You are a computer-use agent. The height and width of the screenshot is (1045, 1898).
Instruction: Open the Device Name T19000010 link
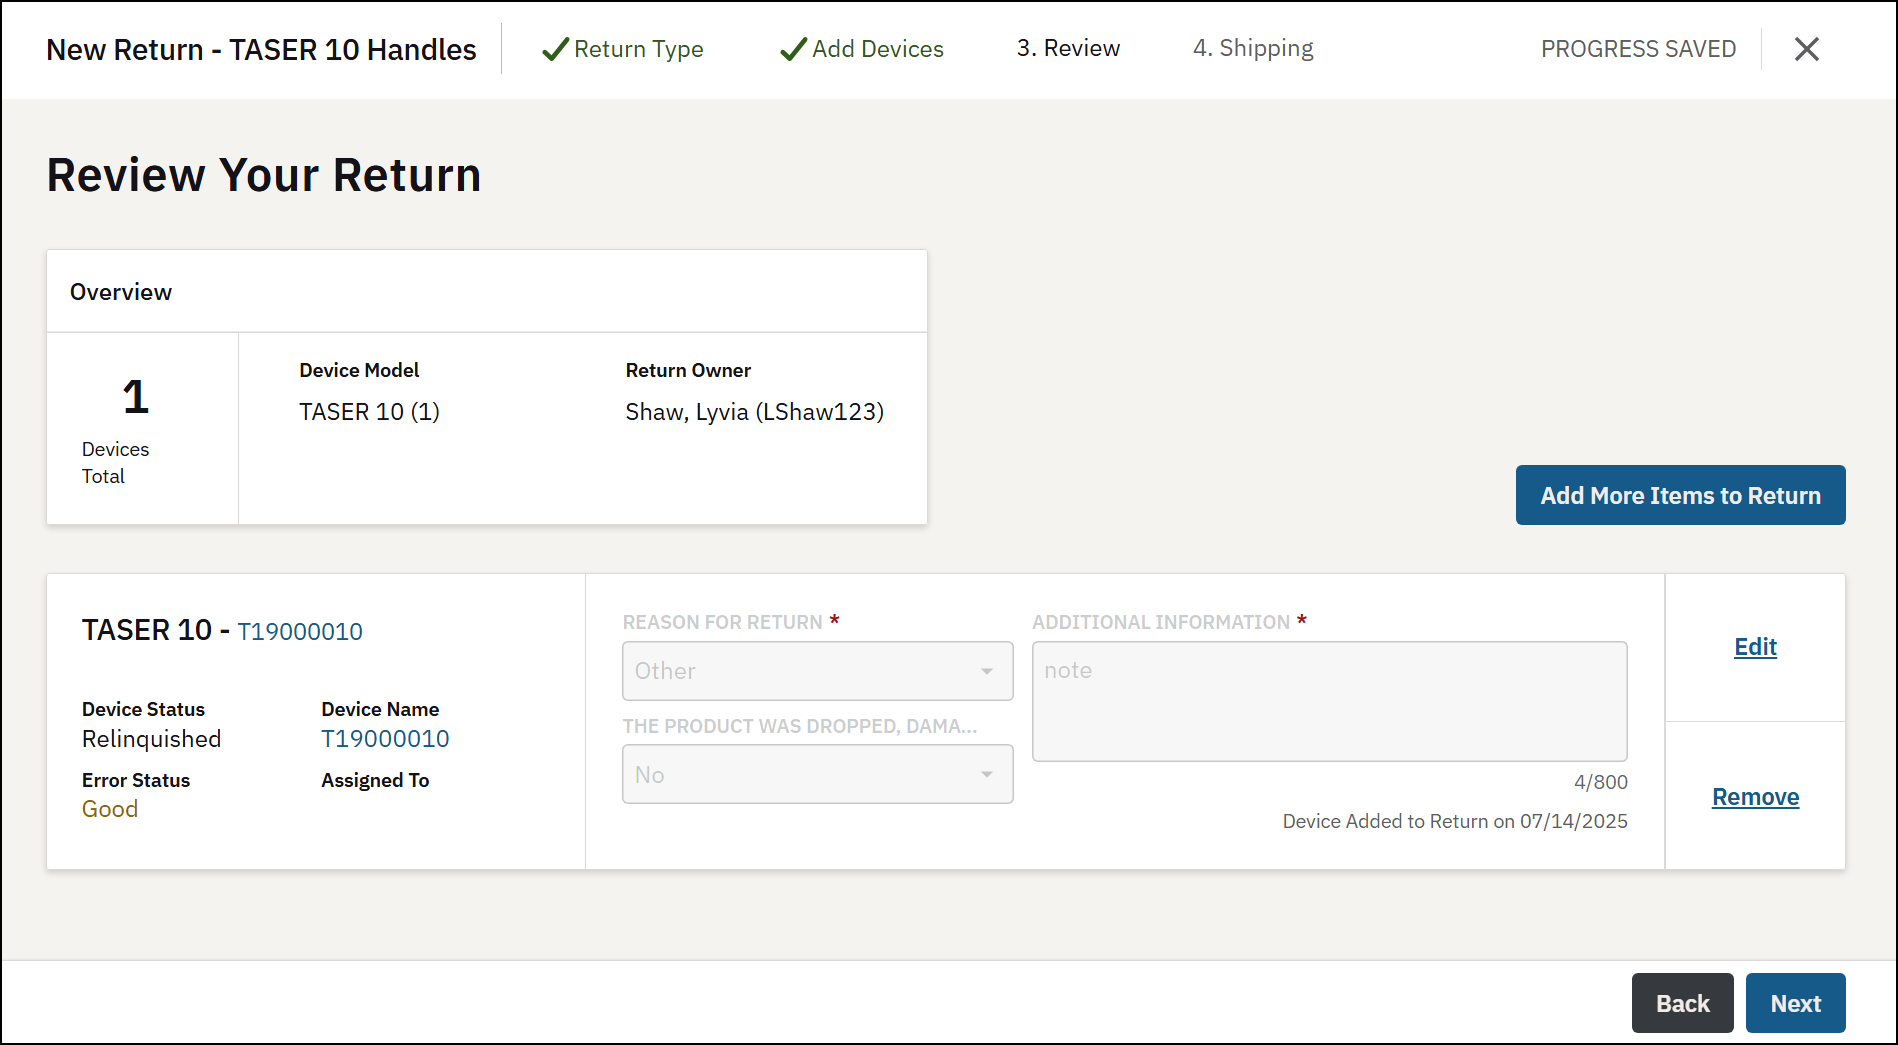click(385, 739)
